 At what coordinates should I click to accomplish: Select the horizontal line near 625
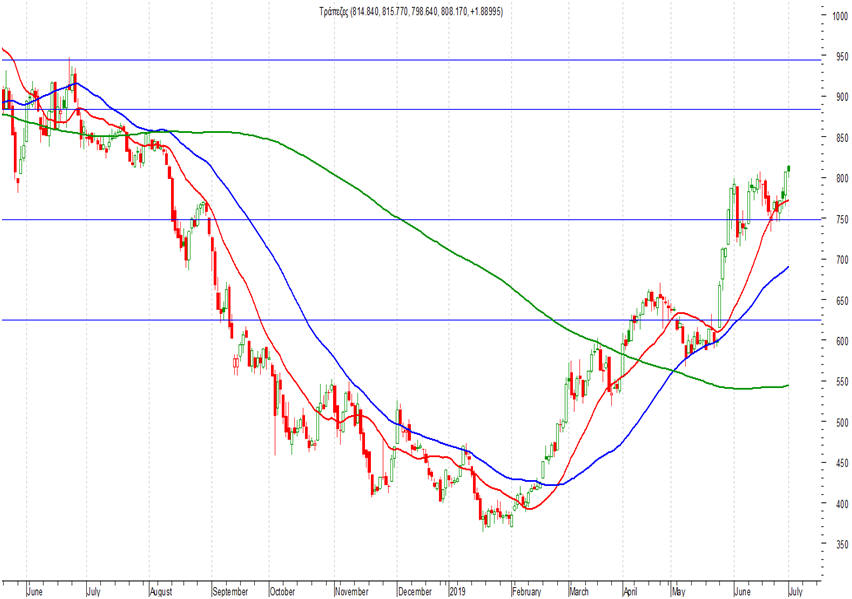[x=411, y=320]
